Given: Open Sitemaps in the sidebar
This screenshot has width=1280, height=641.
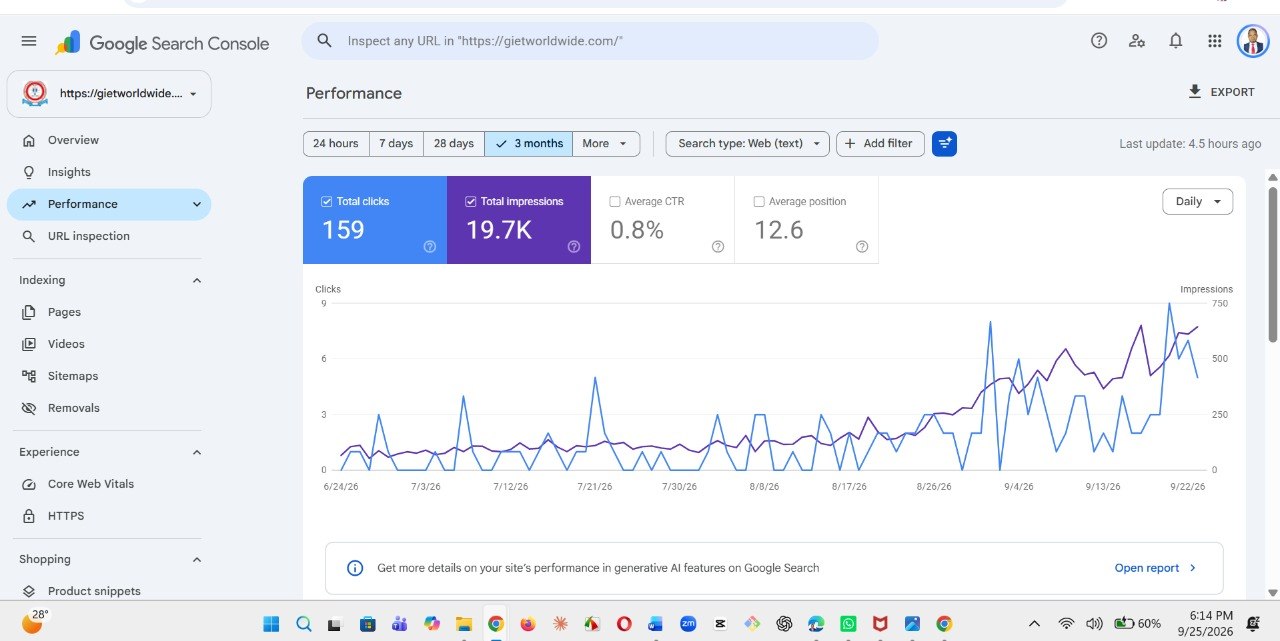Looking at the screenshot, I should (109, 376).
